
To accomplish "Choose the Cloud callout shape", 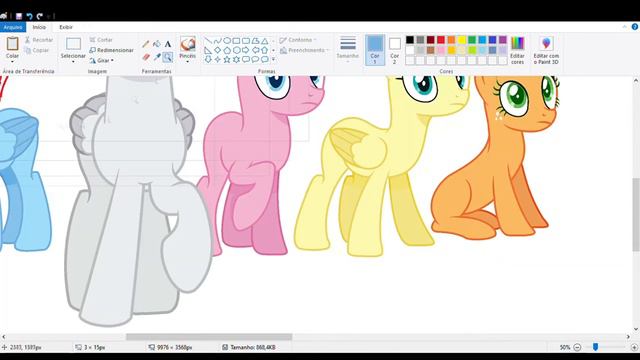I will click(x=264, y=60).
